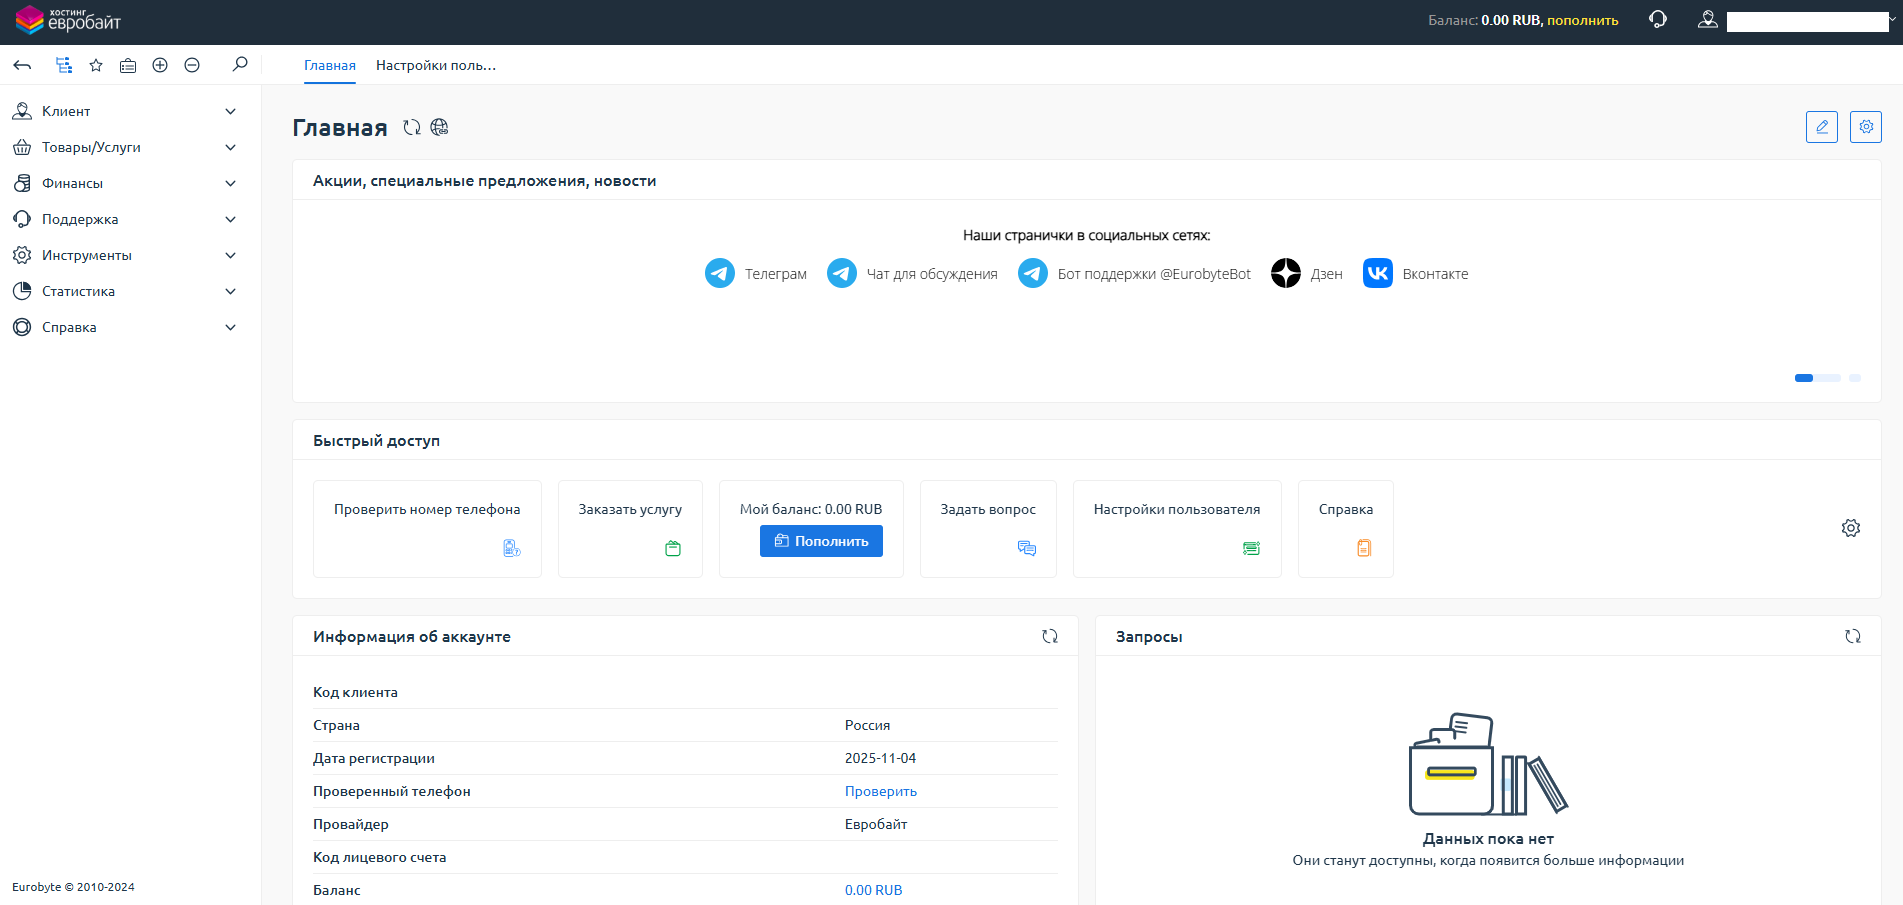Open the support headset icon in header

point(1657,20)
